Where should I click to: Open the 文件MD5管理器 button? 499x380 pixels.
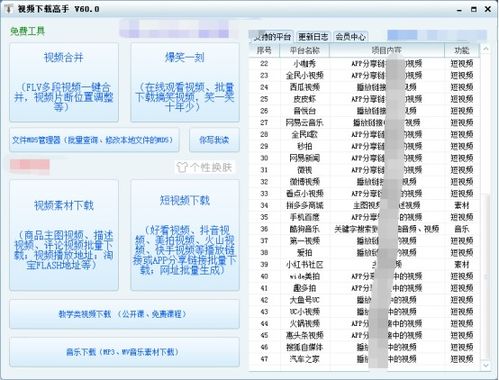point(94,140)
